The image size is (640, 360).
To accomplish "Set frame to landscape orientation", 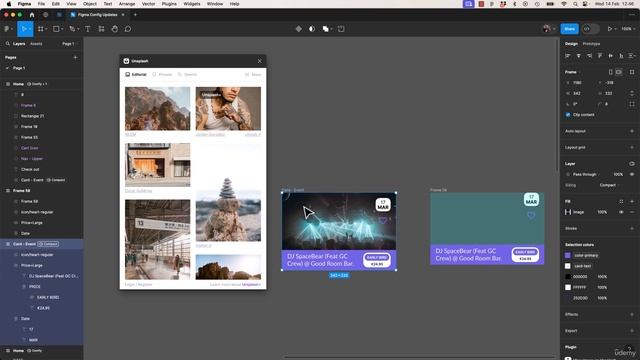I will pyautogui.click(x=619, y=72).
